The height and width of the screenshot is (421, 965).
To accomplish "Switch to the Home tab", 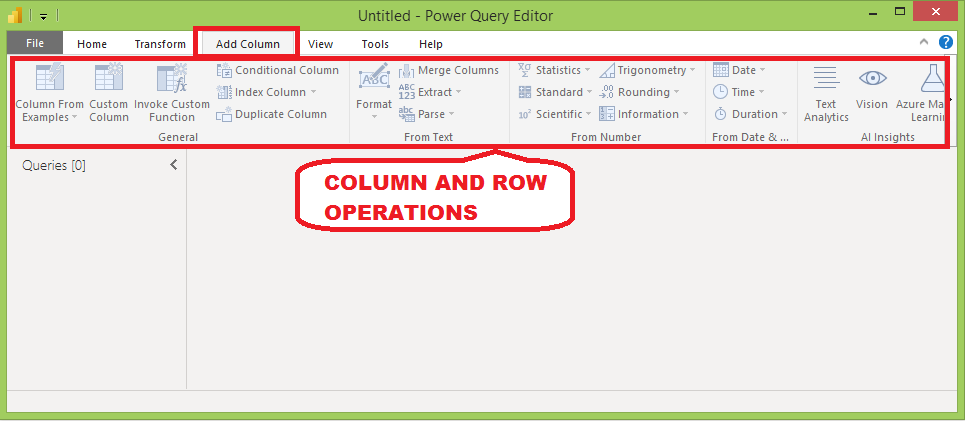I will click(92, 44).
